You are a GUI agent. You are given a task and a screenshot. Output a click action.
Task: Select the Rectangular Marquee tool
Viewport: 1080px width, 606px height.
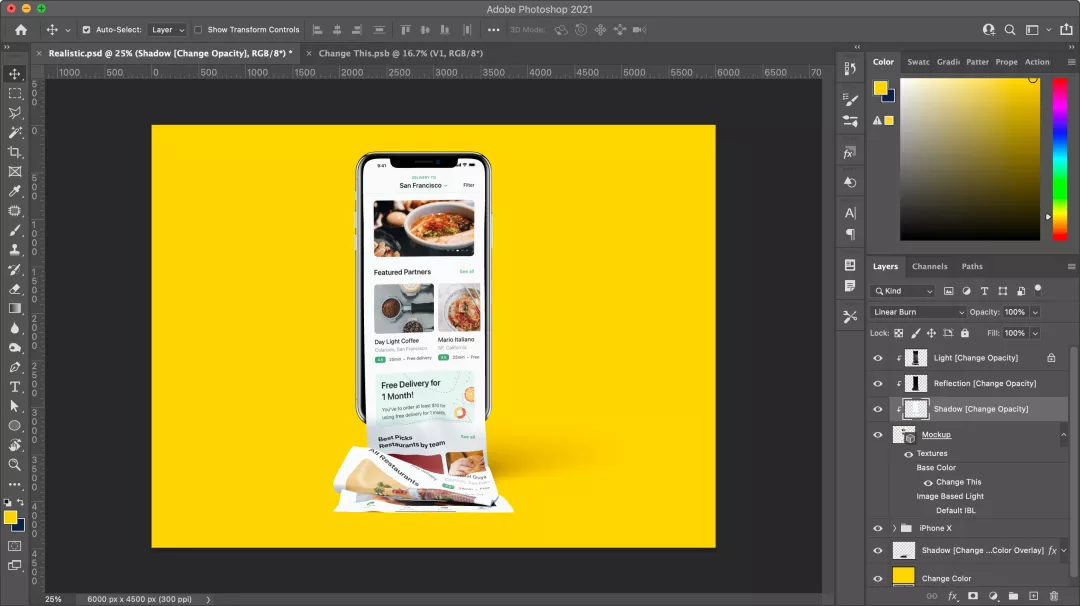coord(15,93)
